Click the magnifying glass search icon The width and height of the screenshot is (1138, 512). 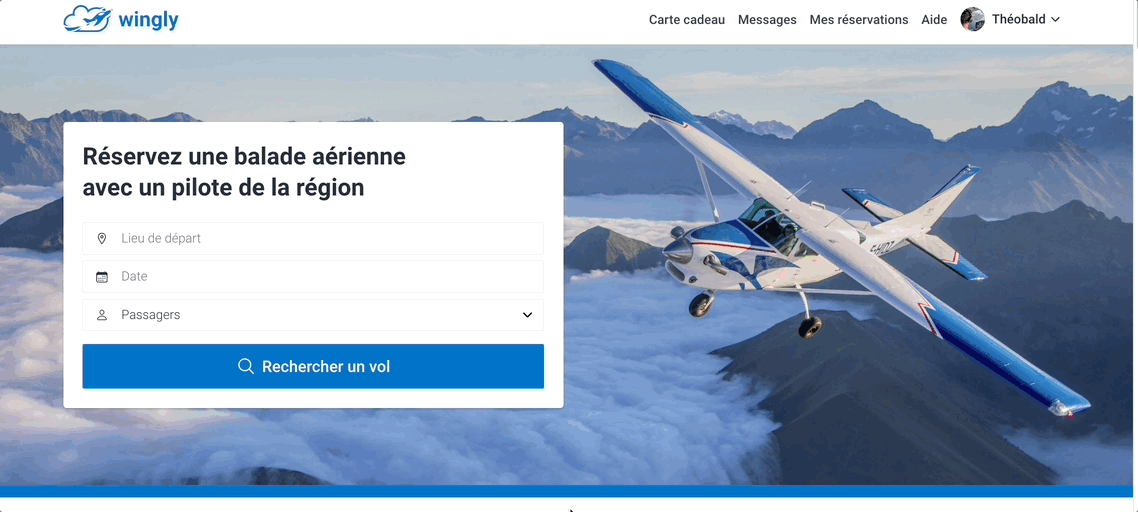coord(246,366)
